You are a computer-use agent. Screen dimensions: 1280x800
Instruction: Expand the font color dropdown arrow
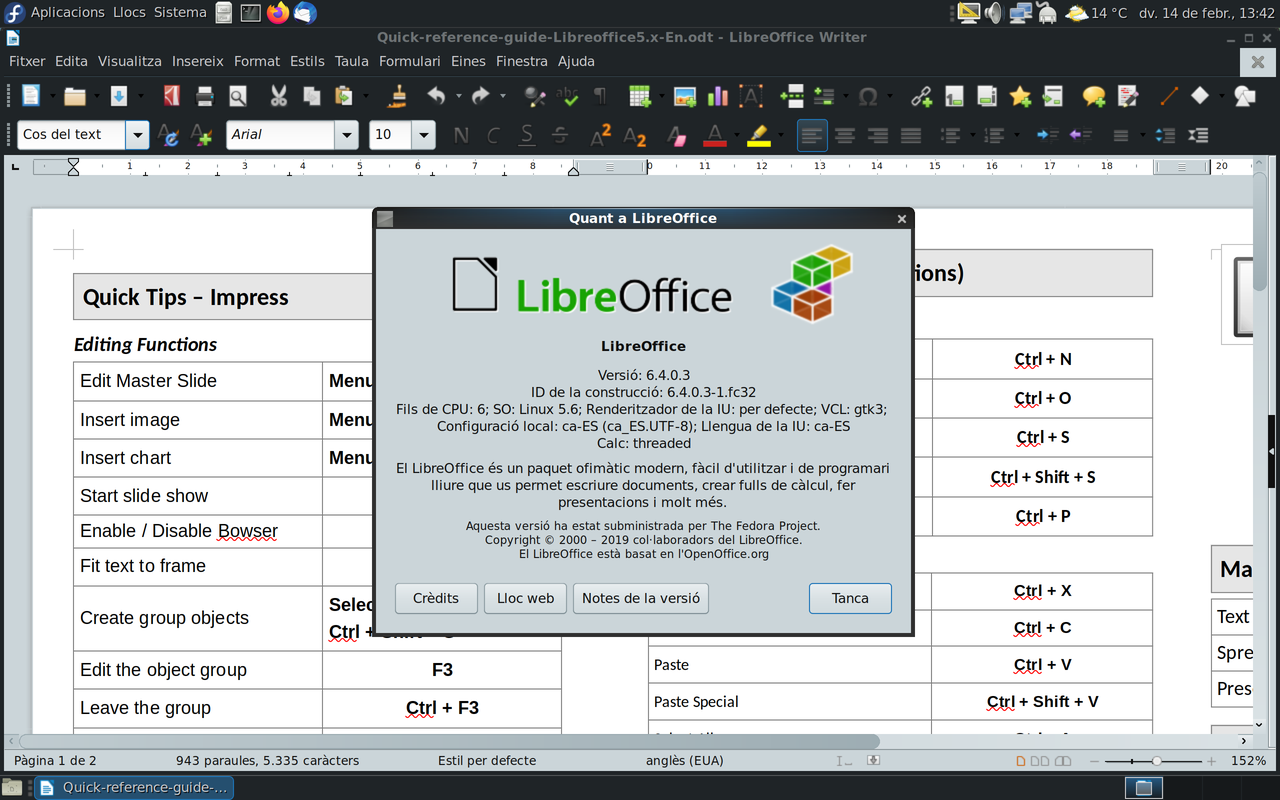tap(736, 135)
